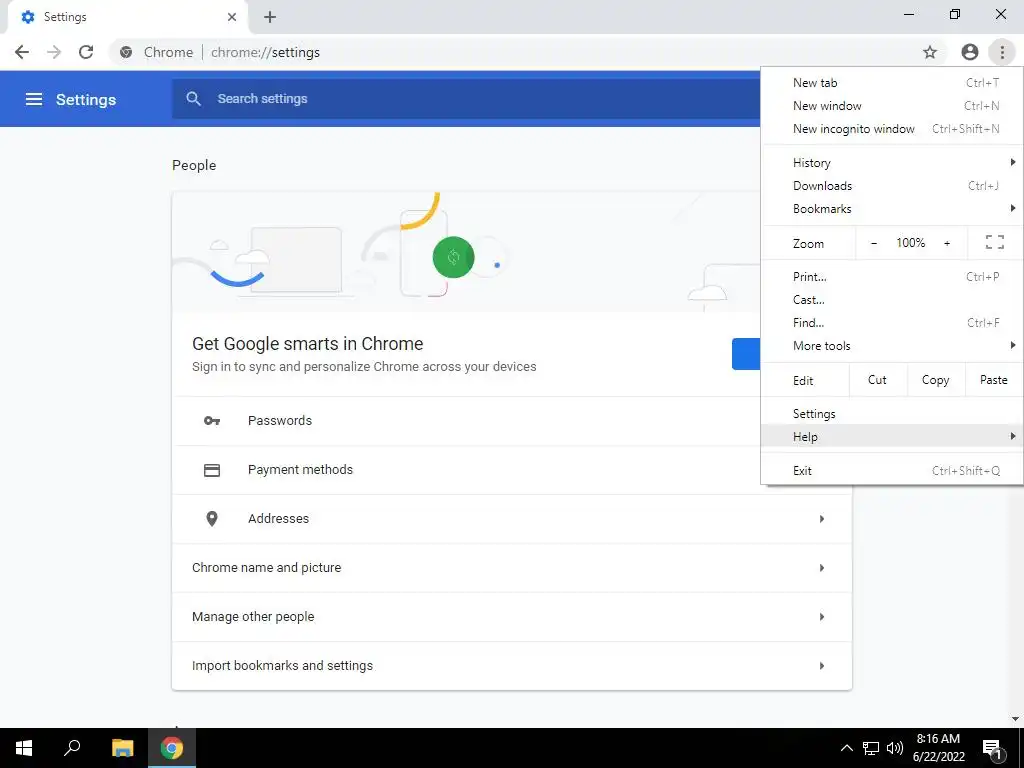Viewport: 1024px width, 768px height.
Task: Open File Explorer from the taskbar
Action: click(122, 748)
